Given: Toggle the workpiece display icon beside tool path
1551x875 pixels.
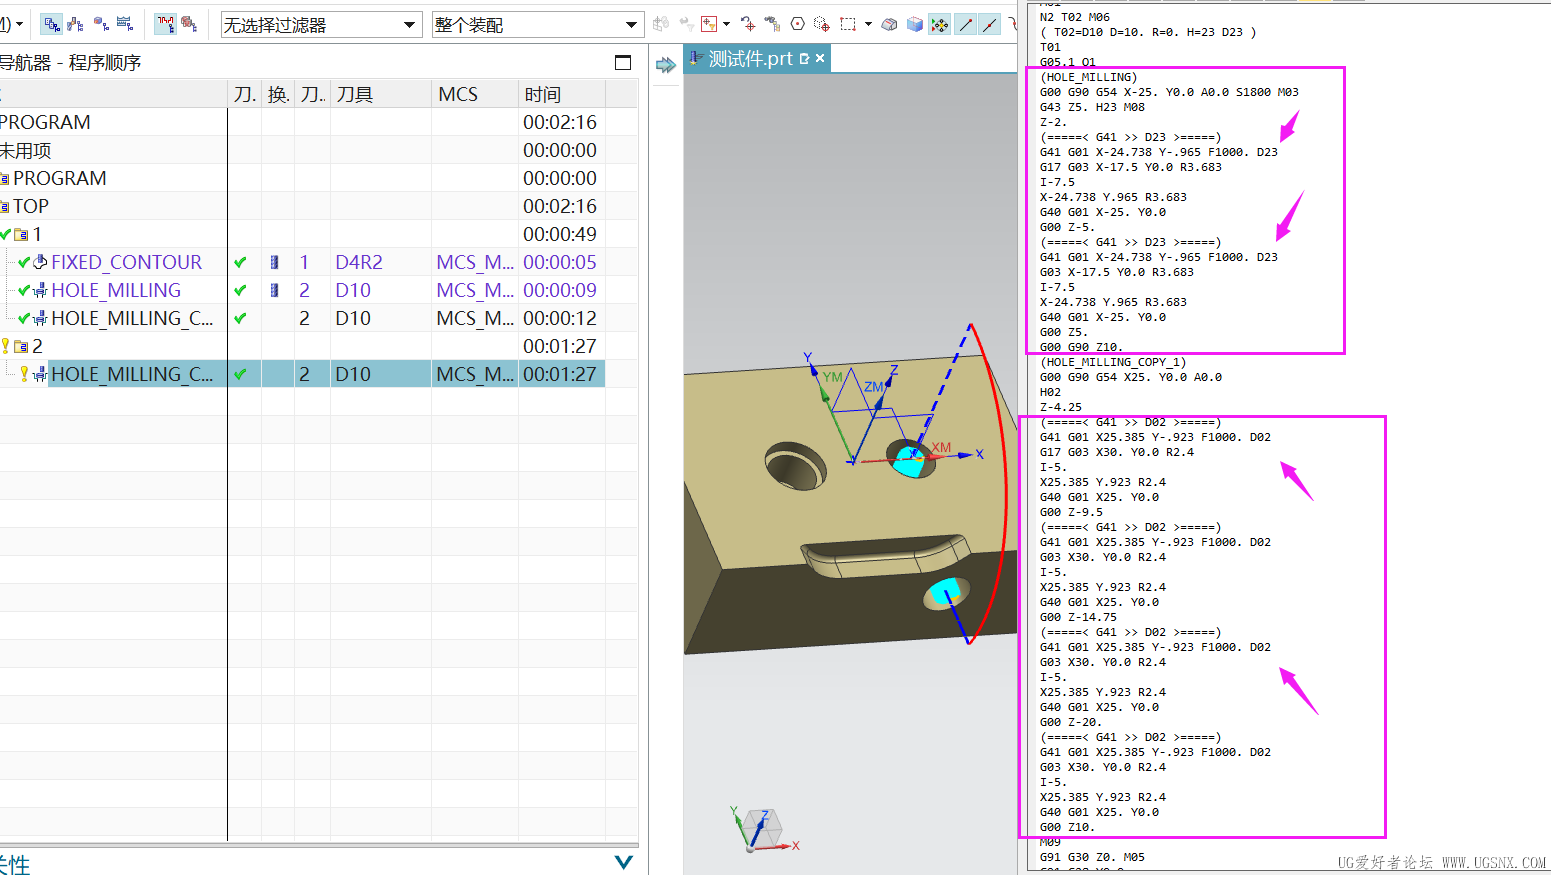Looking at the screenshot, I should [x=189, y=24].
